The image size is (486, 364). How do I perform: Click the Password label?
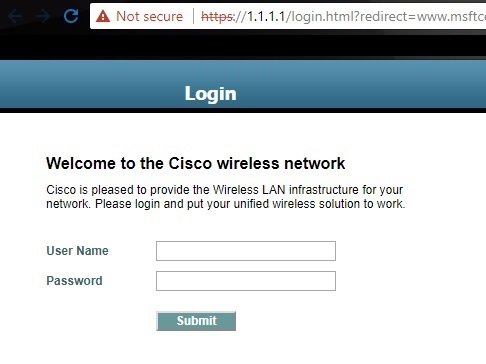pos(74,281)
